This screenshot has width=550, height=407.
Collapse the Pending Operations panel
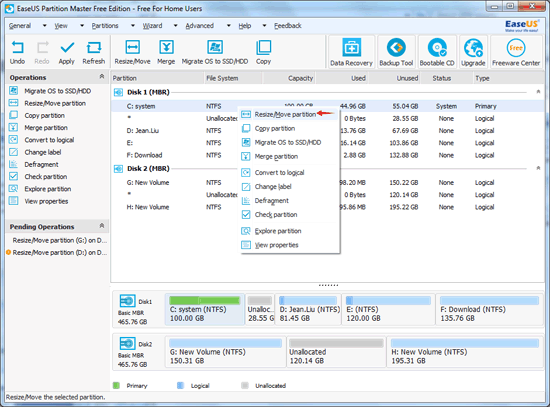click(102, 226)
